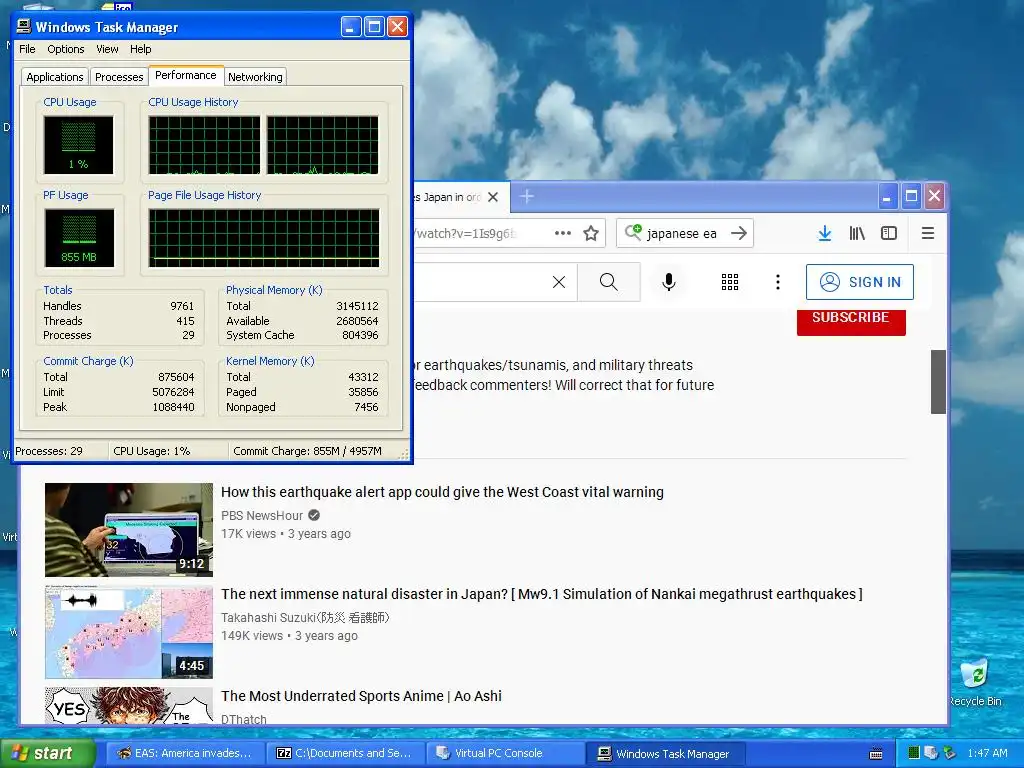Image resolution: width=1024 pixels, height=768 pixels.
Task: Open the Options menu in Task Manager
Action: click(x=65, y=49)
